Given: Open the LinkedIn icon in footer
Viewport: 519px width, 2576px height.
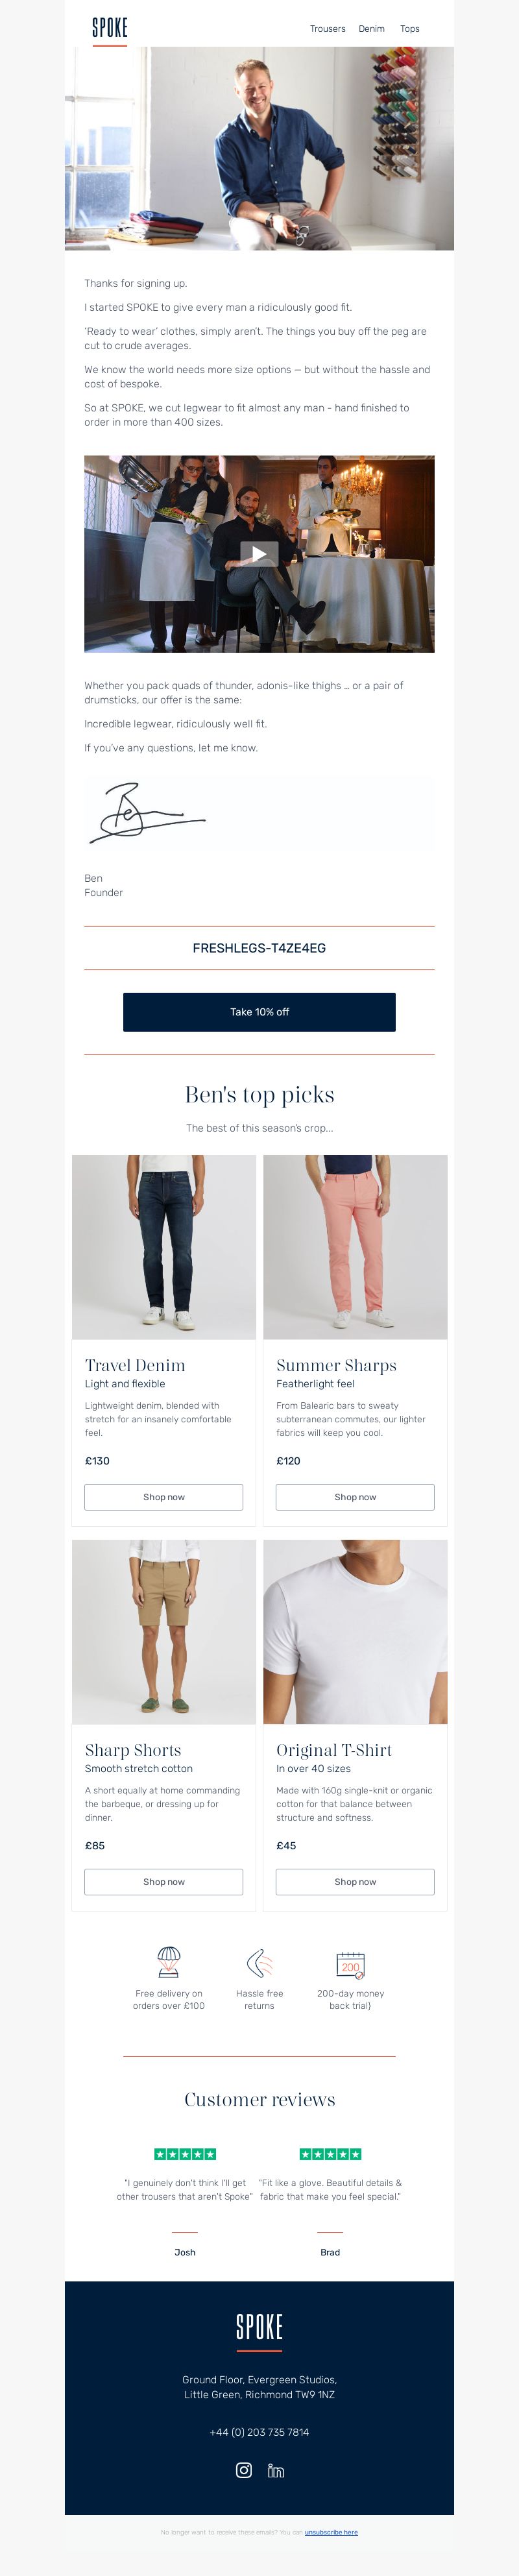Looking at the screenshot, I should tap(276, 2470).
